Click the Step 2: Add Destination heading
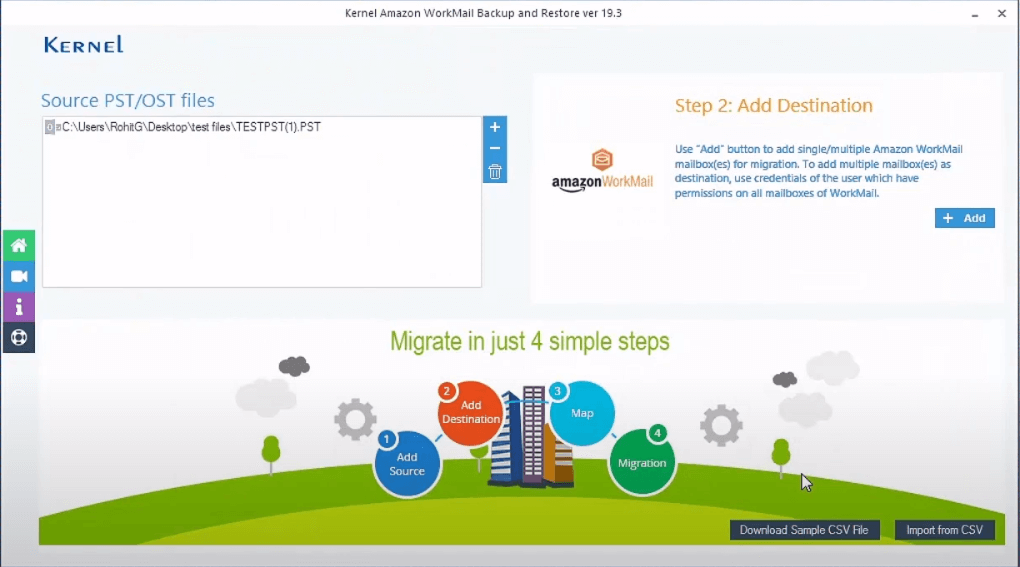 pyautogui.click(x=773, y=105)
